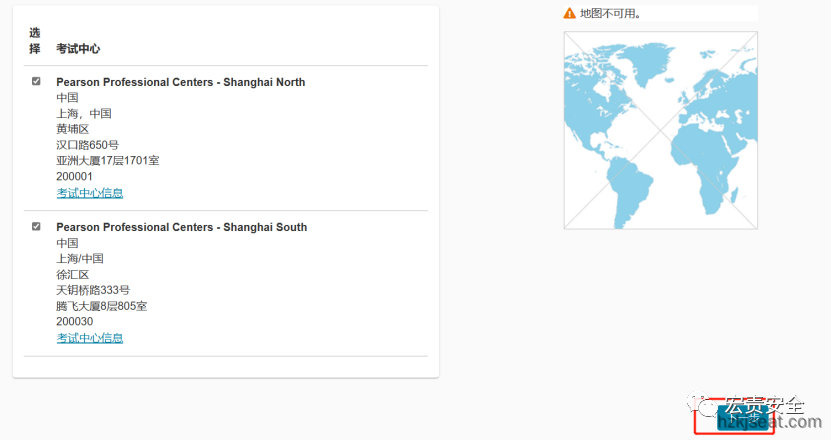Click the 考试中心 column header
Viewport: 831px width, 441px height.
78,49
